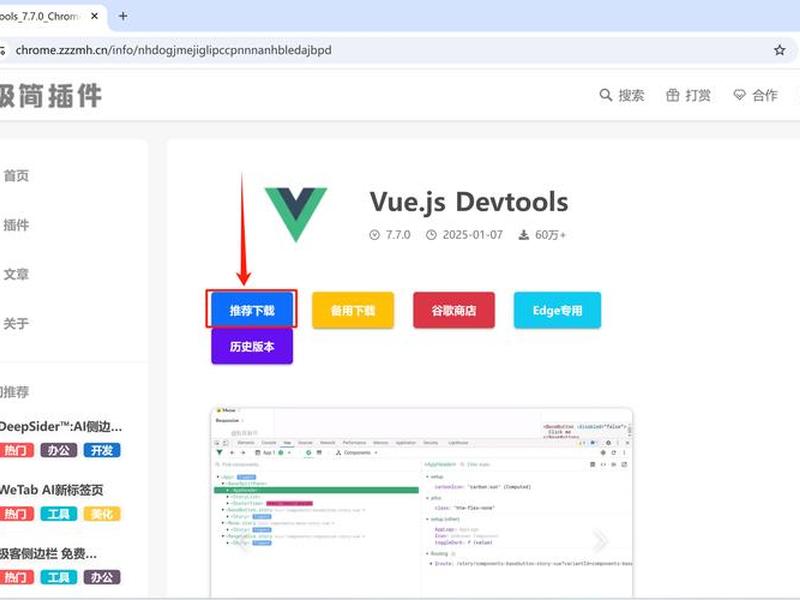Viewport: 800px width, 600px height.
Task: Open WeTab AI新标签页 recommendation
Action: [52, 490]
